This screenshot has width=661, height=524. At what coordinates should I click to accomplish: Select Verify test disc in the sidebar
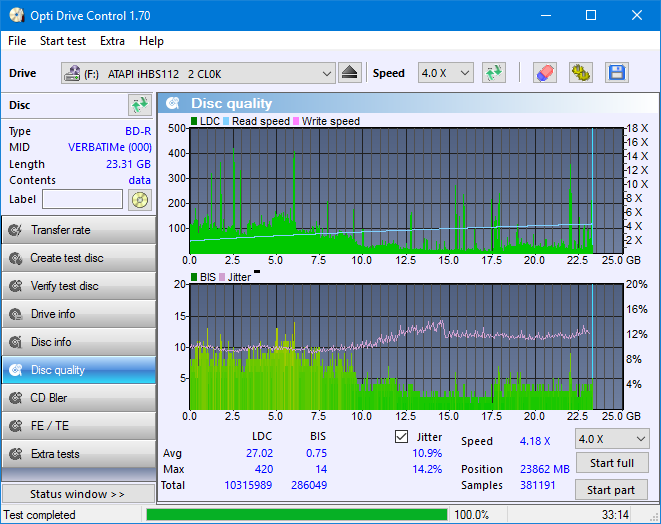(x=79, y=286)
